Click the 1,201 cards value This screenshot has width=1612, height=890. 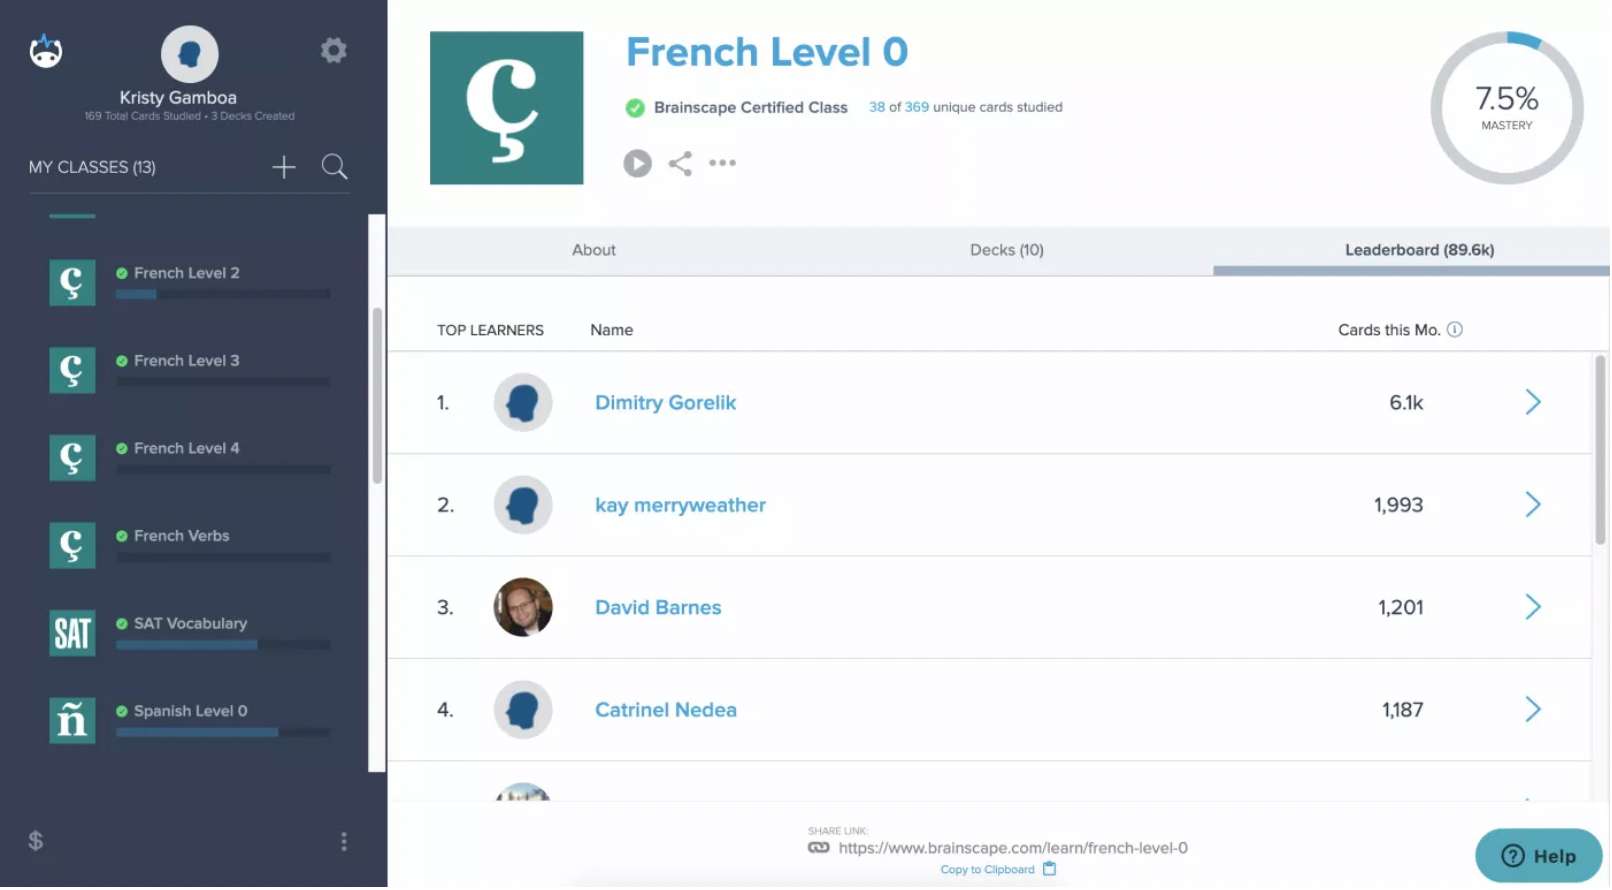pos(1400,608)
